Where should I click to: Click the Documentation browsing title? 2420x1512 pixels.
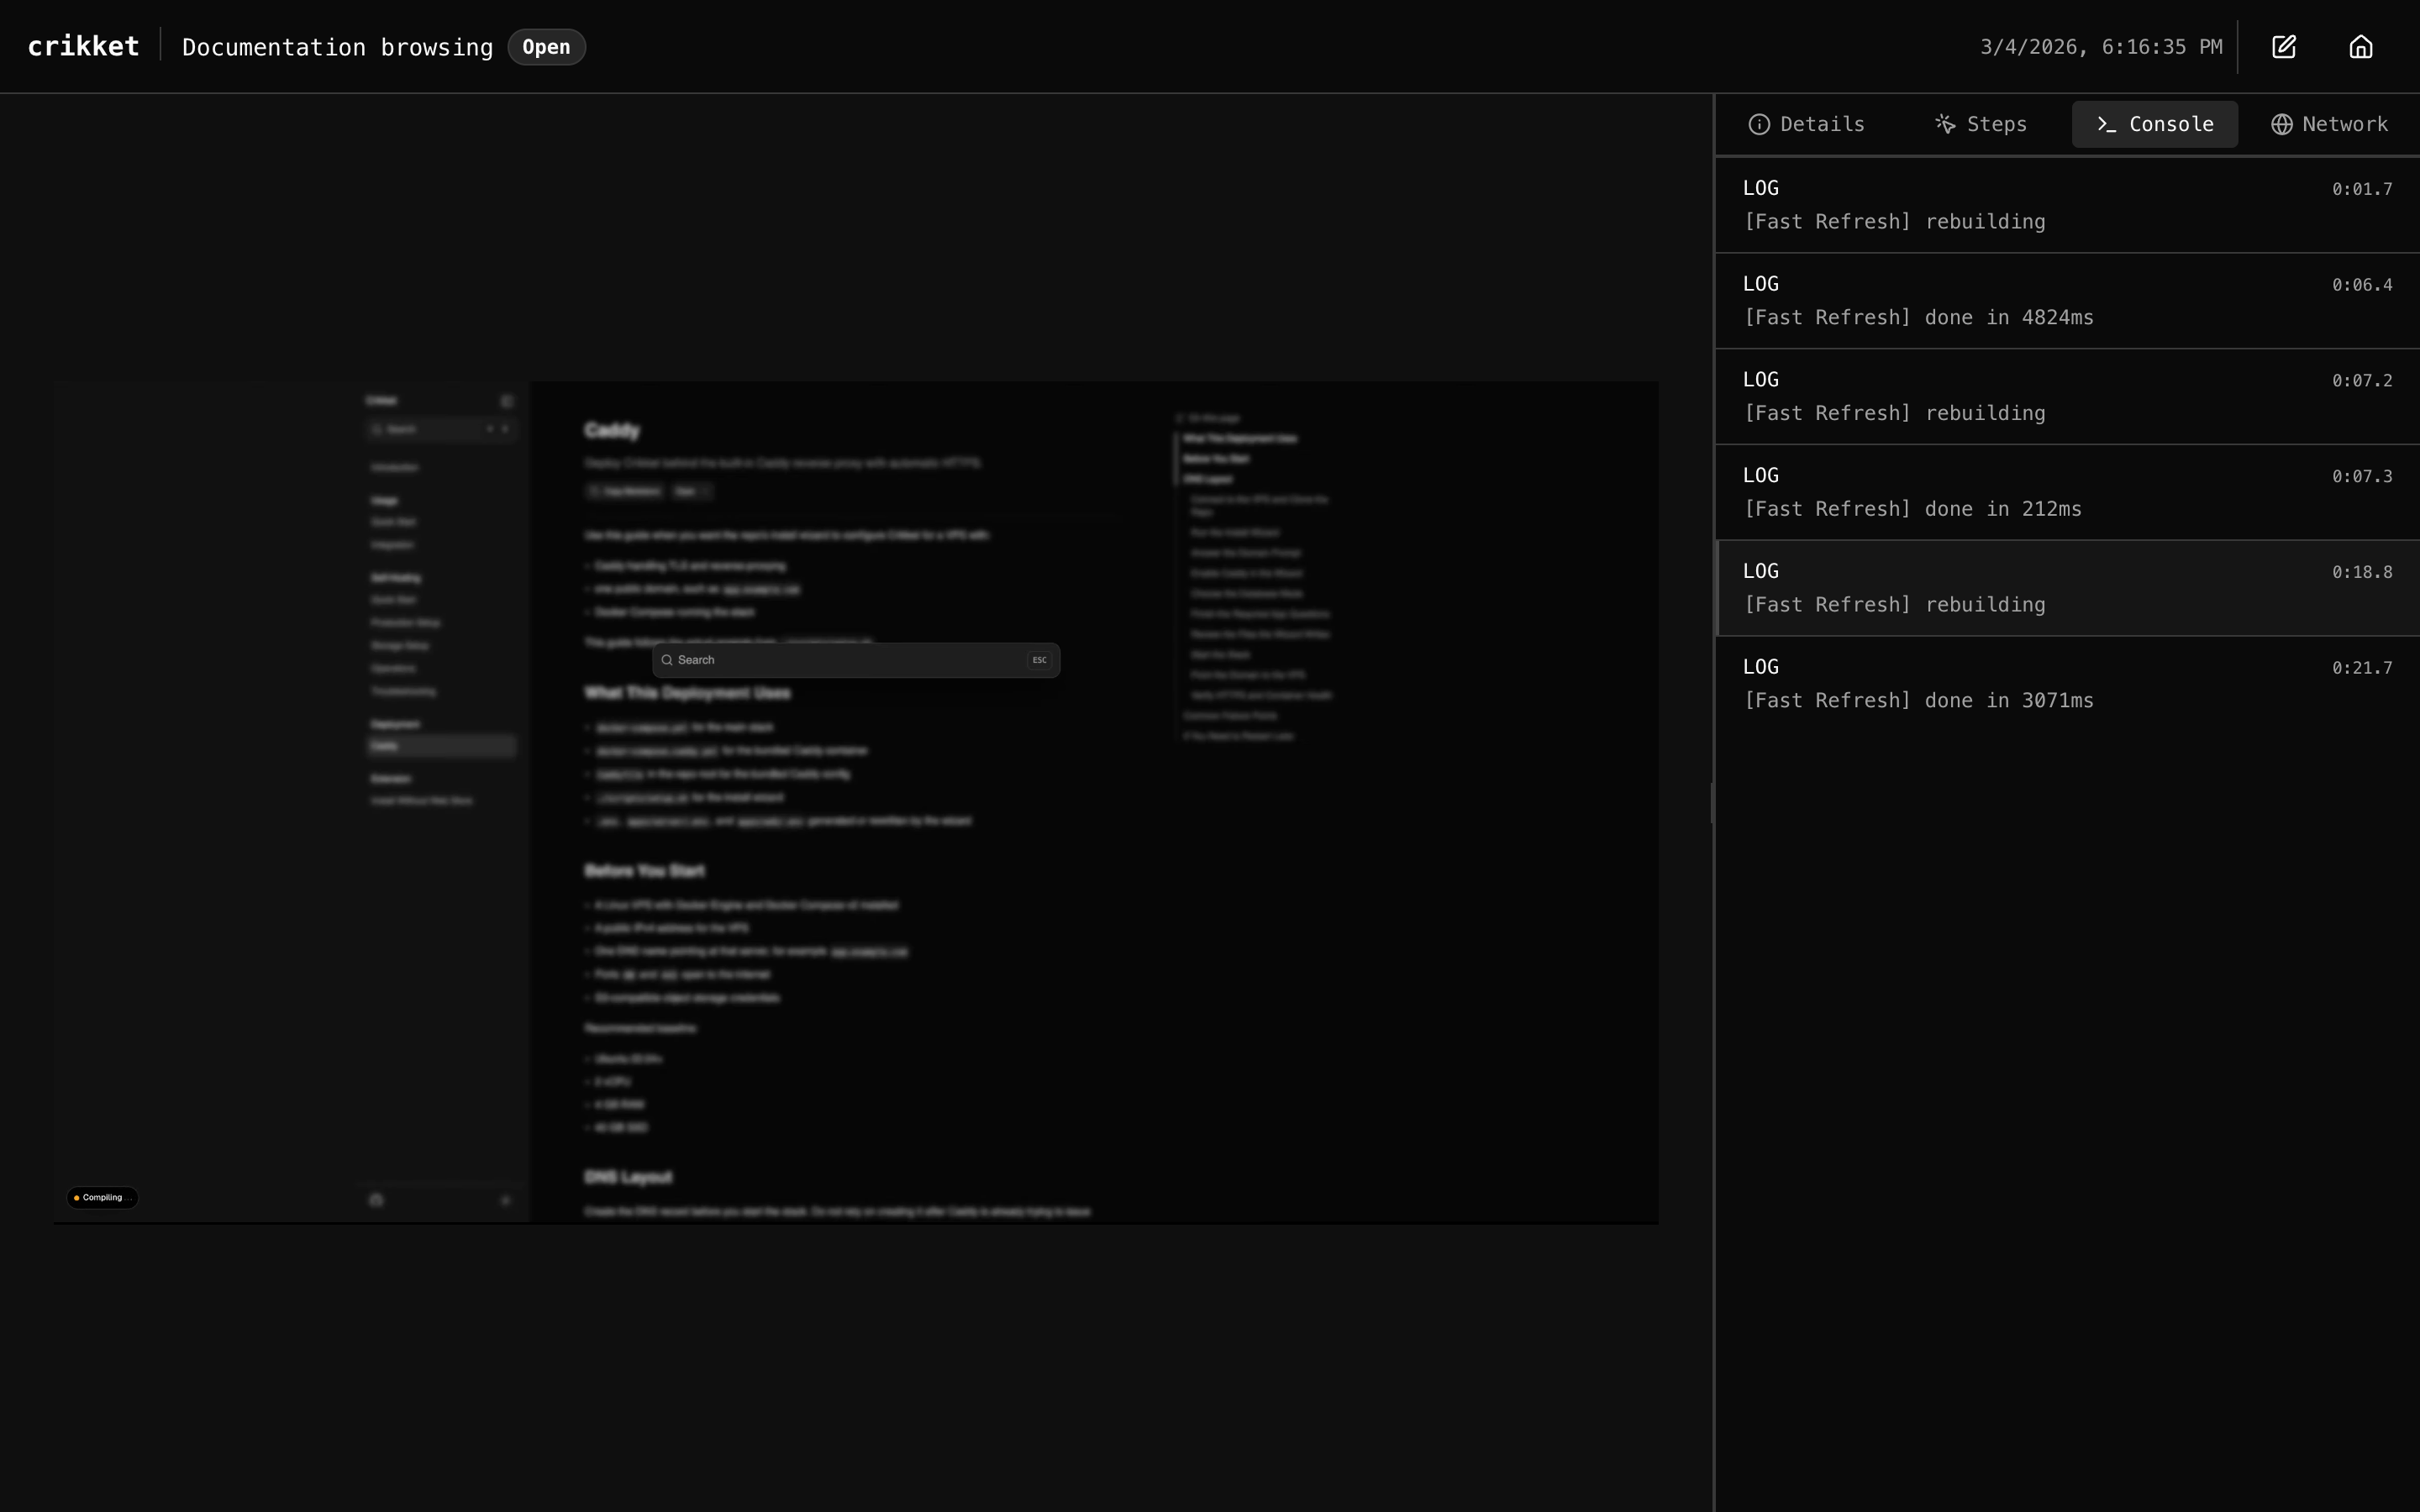pyautogui.click(x=337, y=47)
